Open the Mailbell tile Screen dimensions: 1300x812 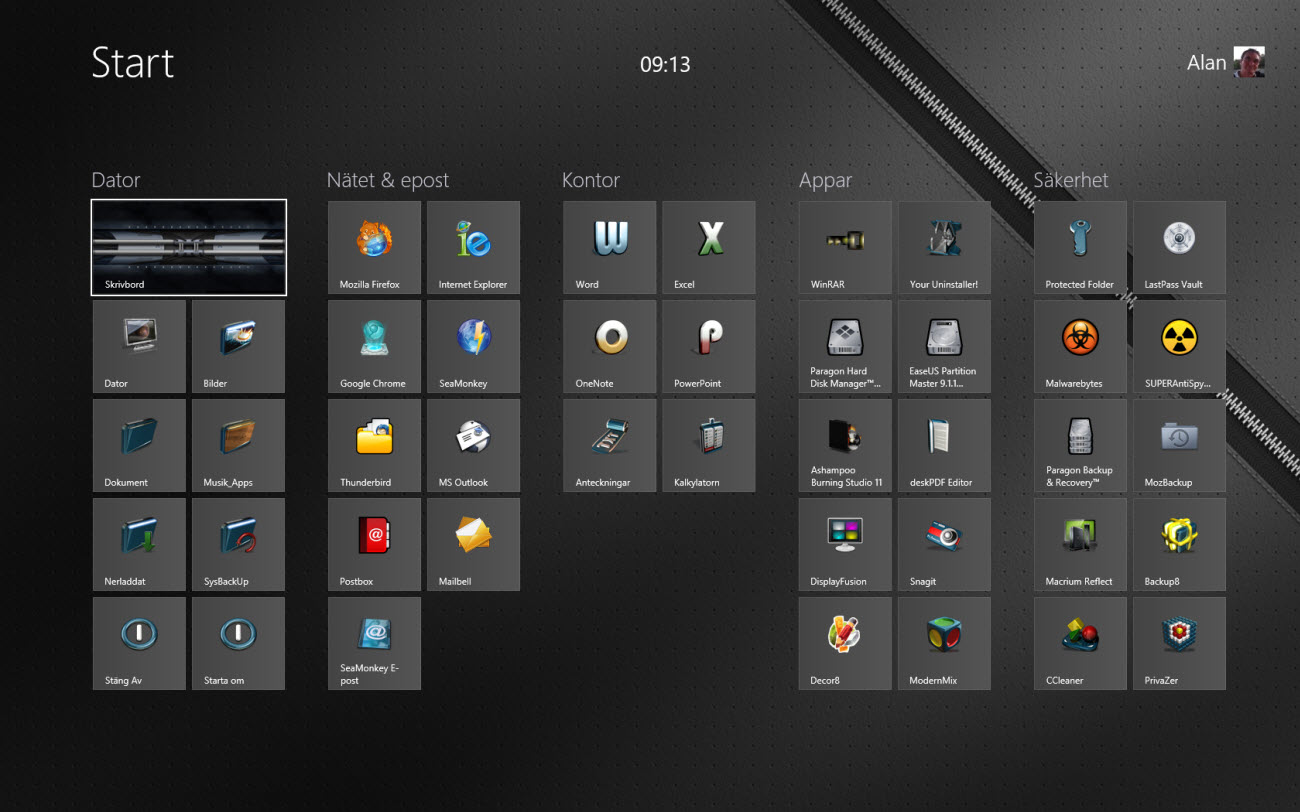click(x=473, y=544)
